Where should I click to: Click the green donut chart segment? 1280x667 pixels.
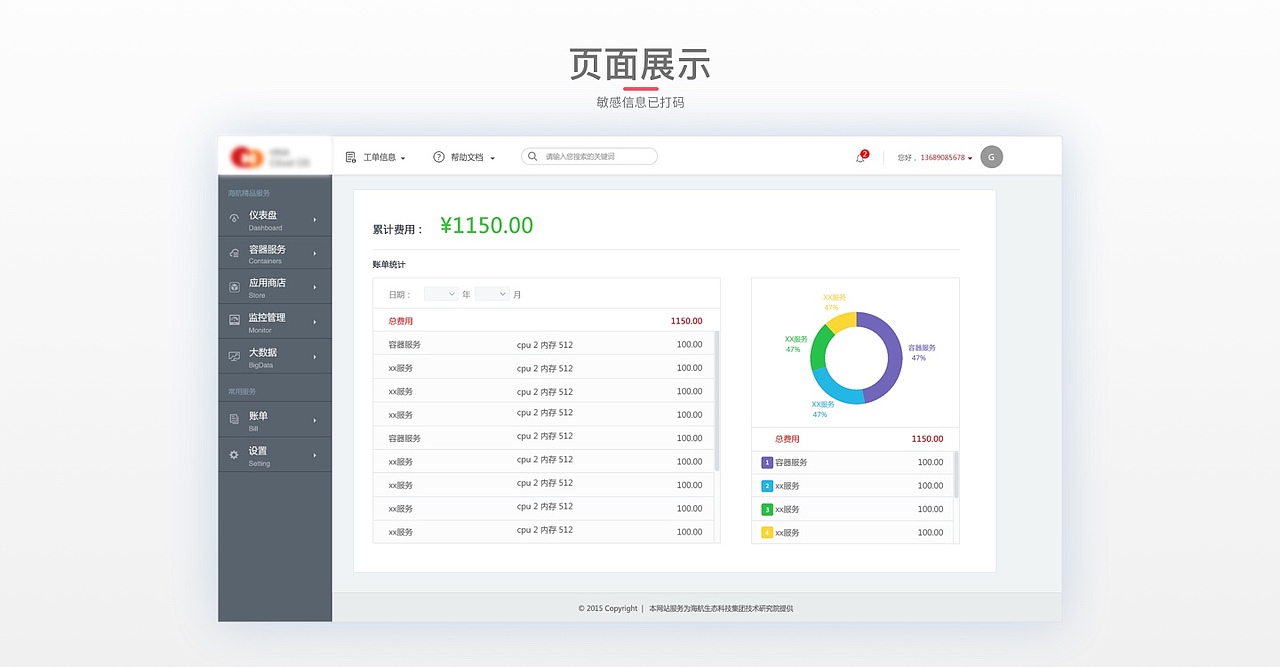click(817, 348)
